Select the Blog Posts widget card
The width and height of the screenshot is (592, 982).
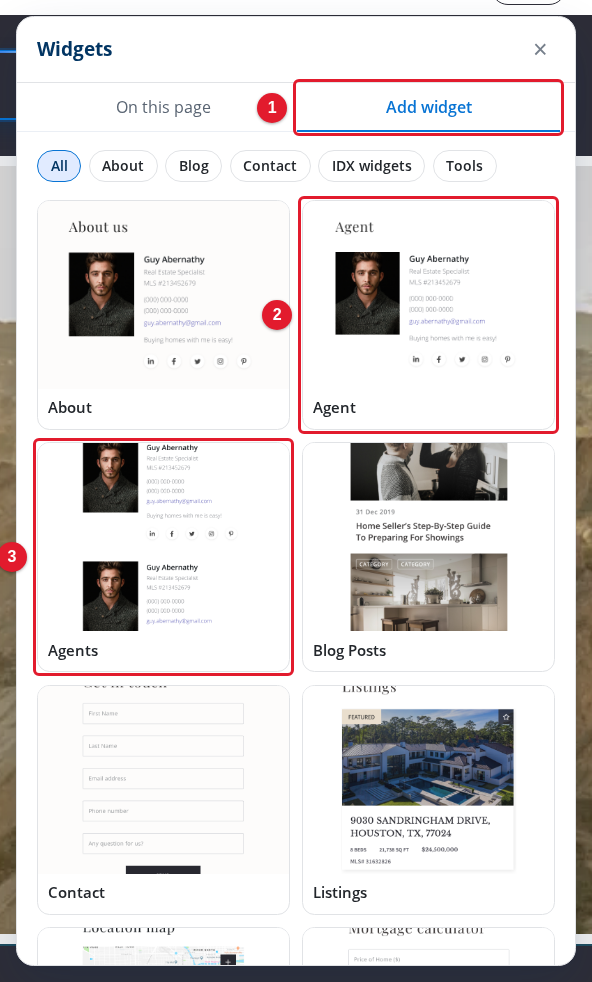428,557
